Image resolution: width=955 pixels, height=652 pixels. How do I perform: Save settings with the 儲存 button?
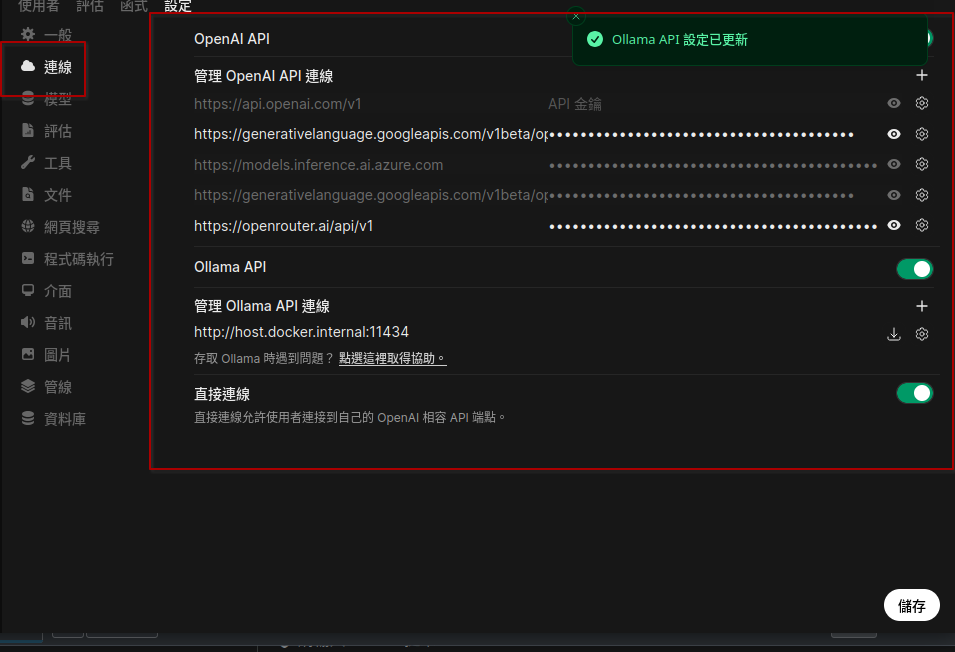coord(912,605)
